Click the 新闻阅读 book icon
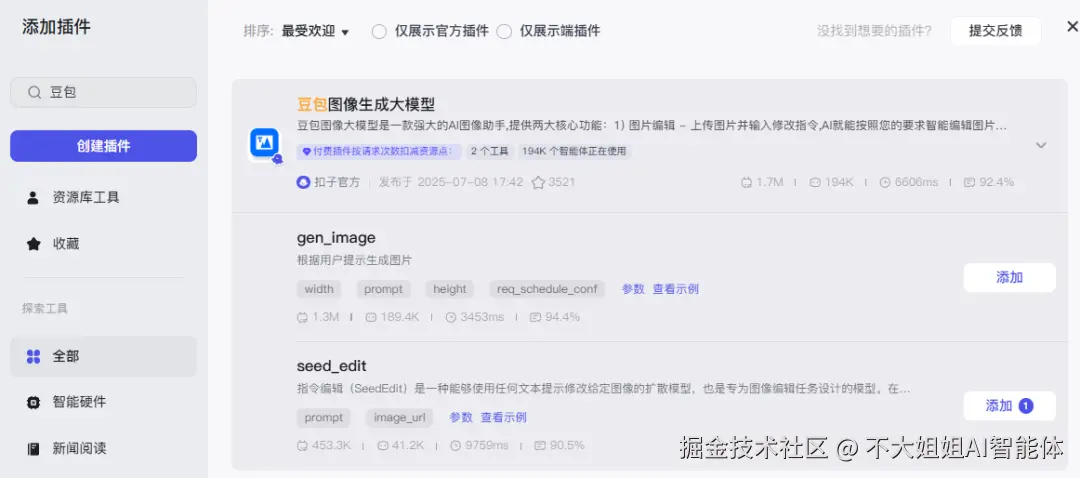The height and width of the screenshot is (478, 1080). [x=33, y=449]
